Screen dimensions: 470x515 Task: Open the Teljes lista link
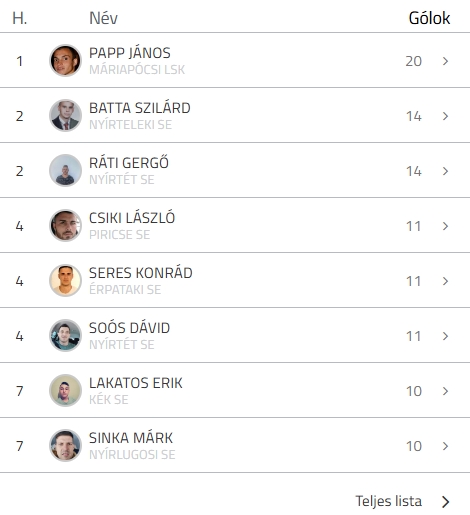(x=389, y=501)
